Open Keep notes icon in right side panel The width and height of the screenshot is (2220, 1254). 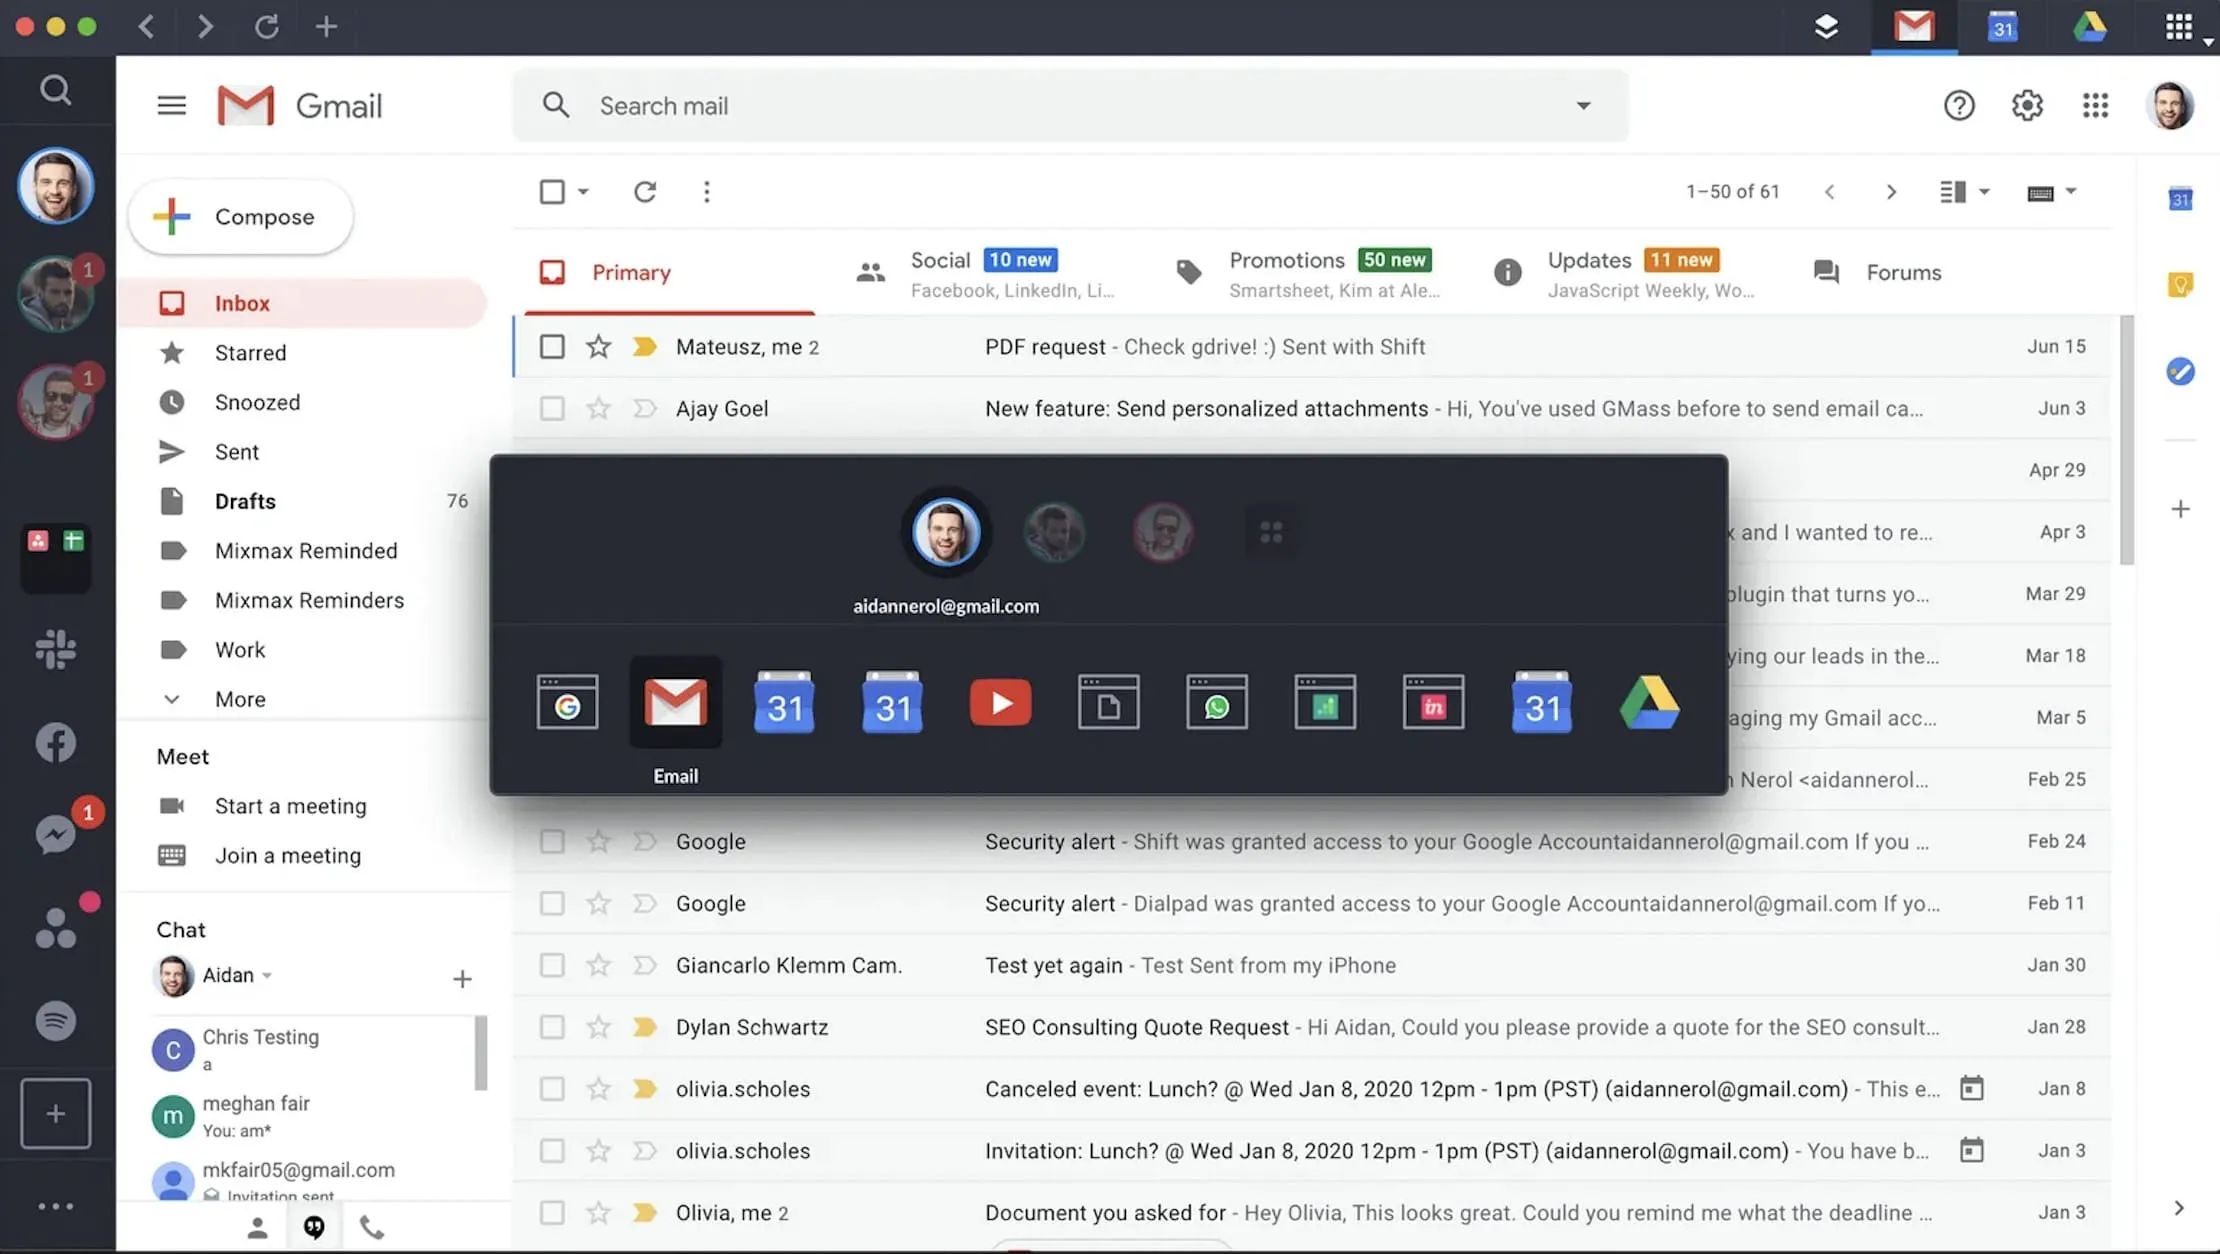pos(2180,285)
